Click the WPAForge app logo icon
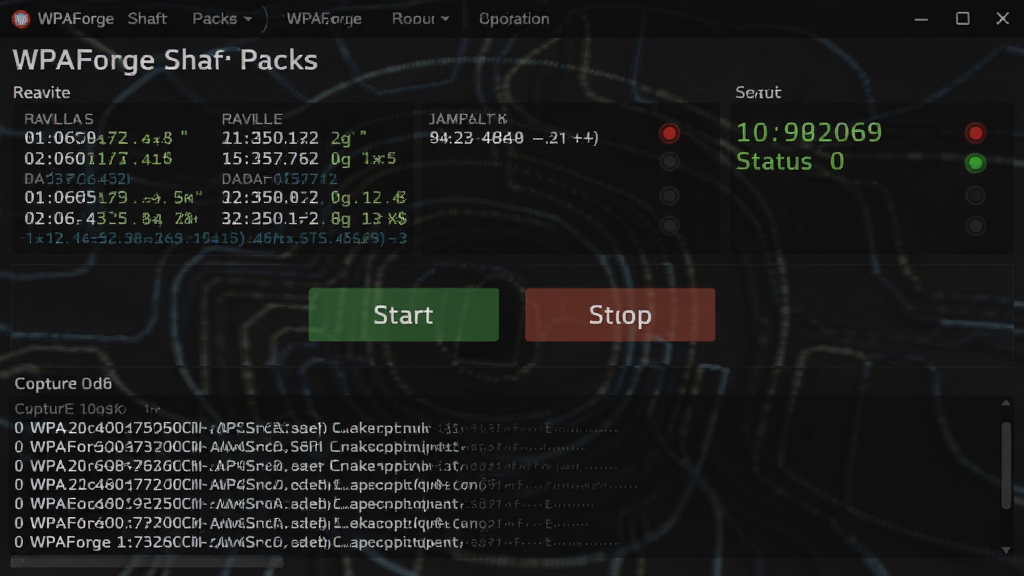 20,19
